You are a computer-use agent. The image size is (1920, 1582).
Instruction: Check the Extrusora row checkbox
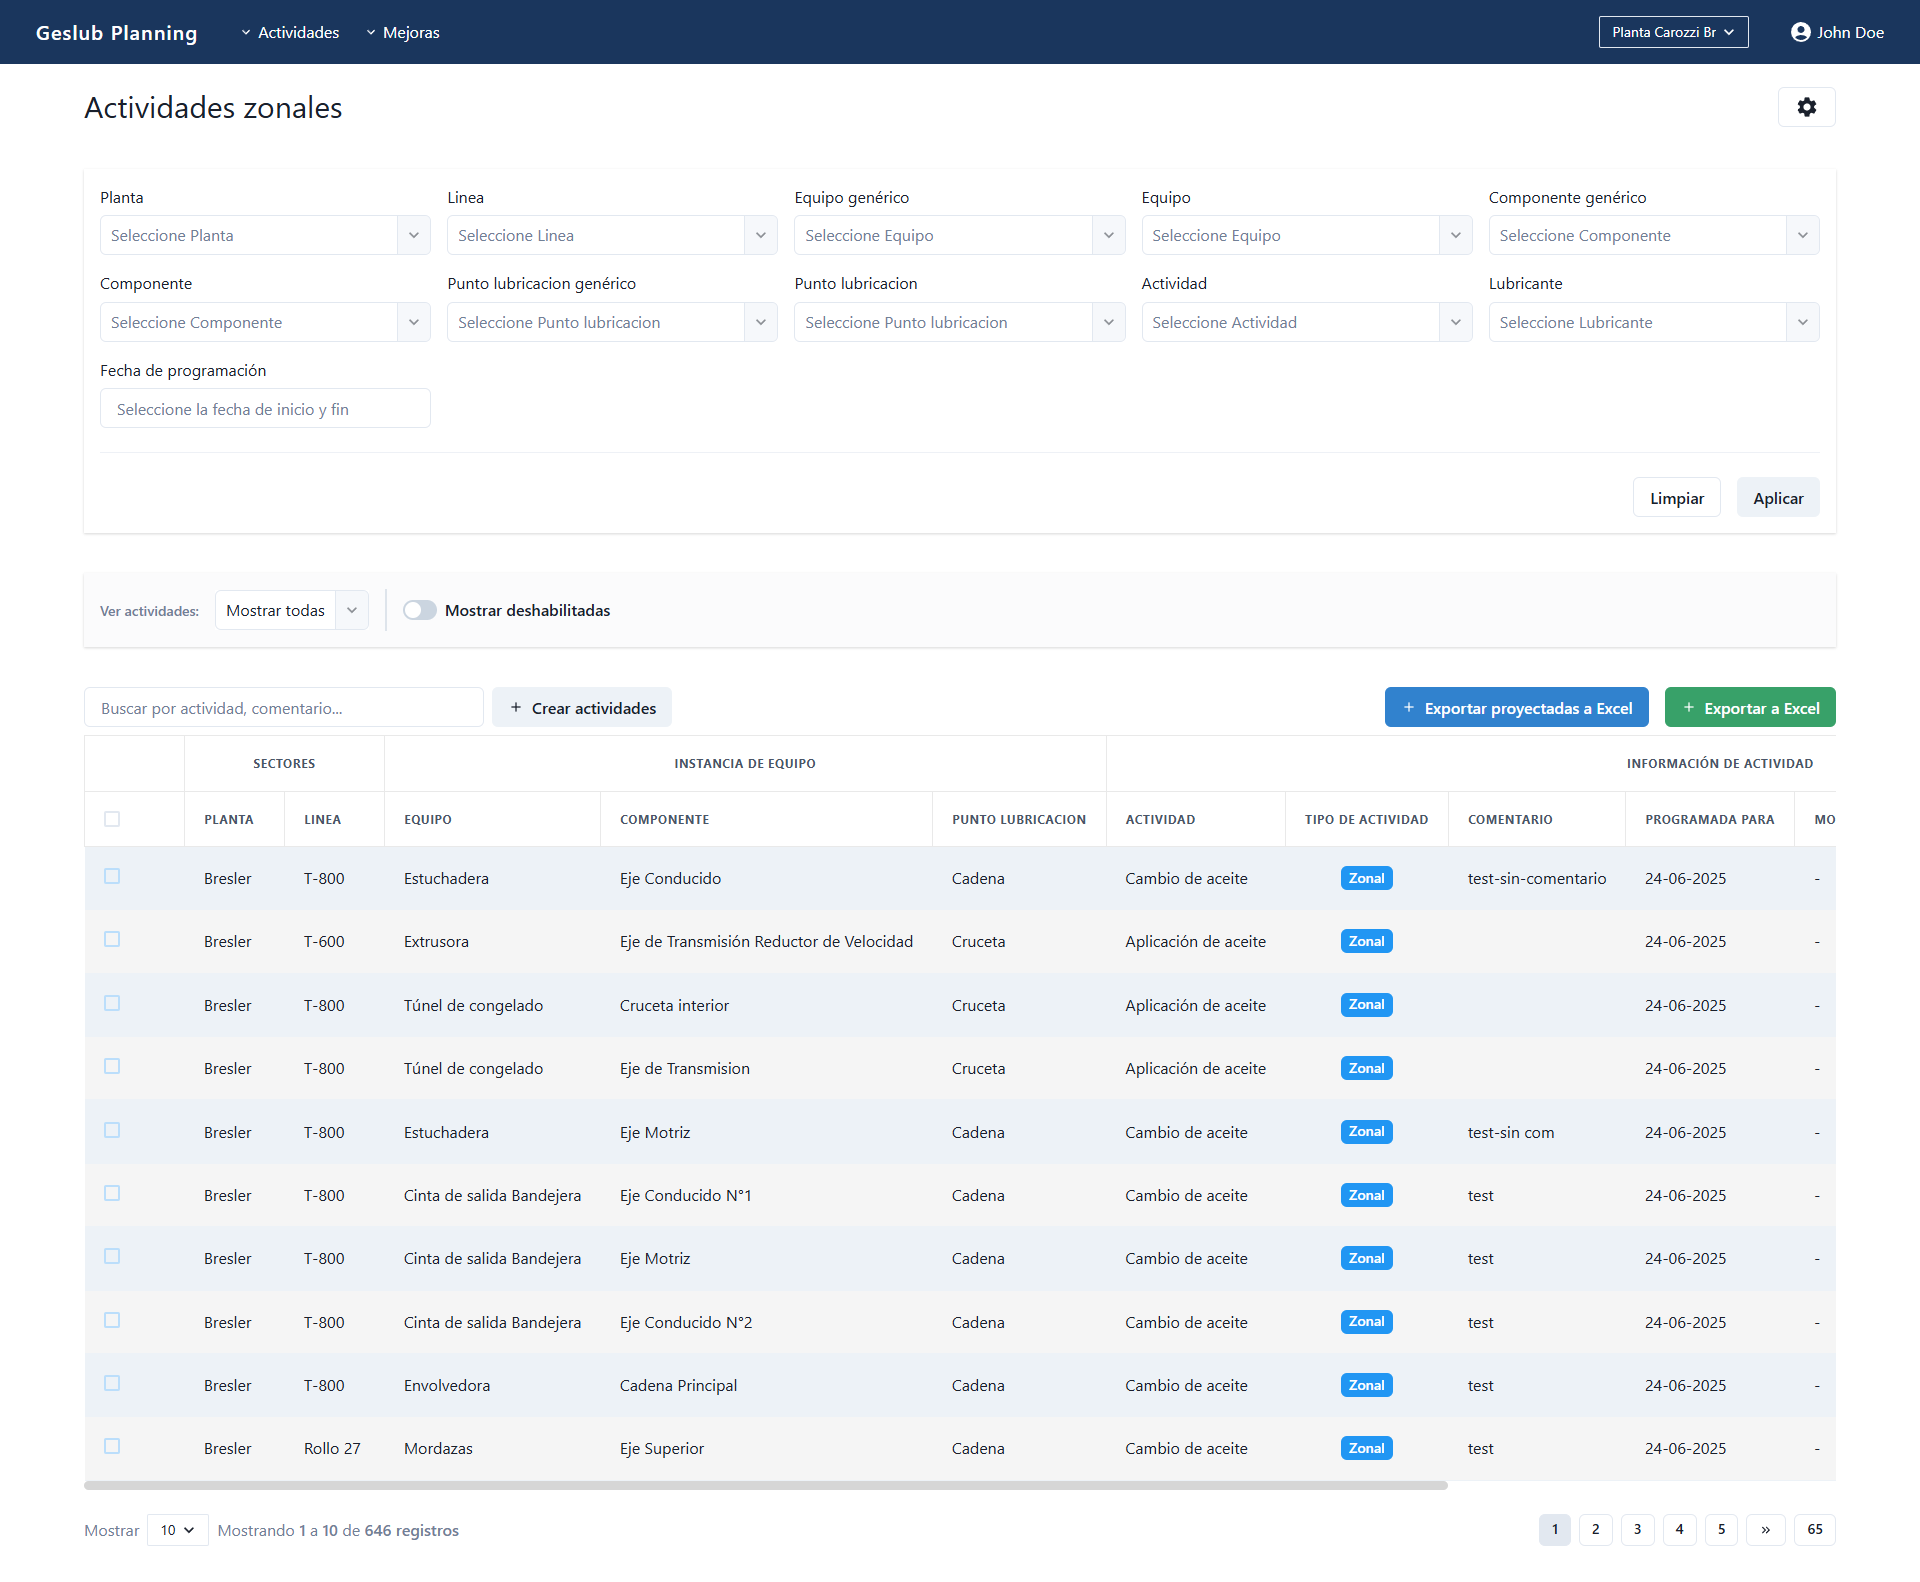(x=112, y=940)
